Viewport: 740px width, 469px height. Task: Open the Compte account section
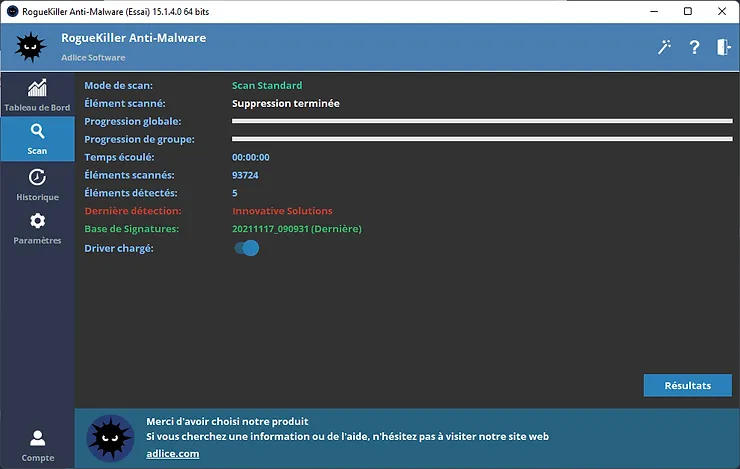click(37, 445)
